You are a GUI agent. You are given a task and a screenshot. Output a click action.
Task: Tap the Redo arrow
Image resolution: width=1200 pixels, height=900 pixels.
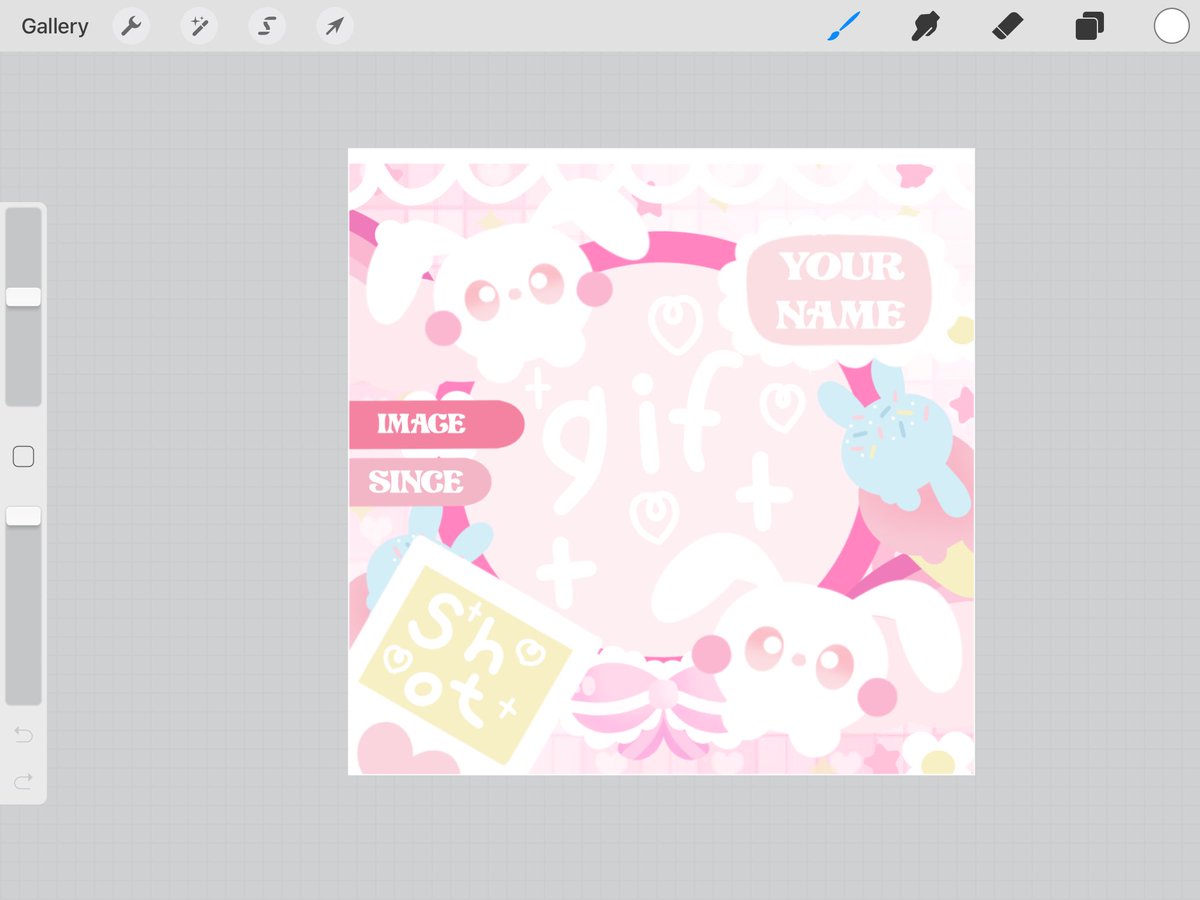[23, 780]
